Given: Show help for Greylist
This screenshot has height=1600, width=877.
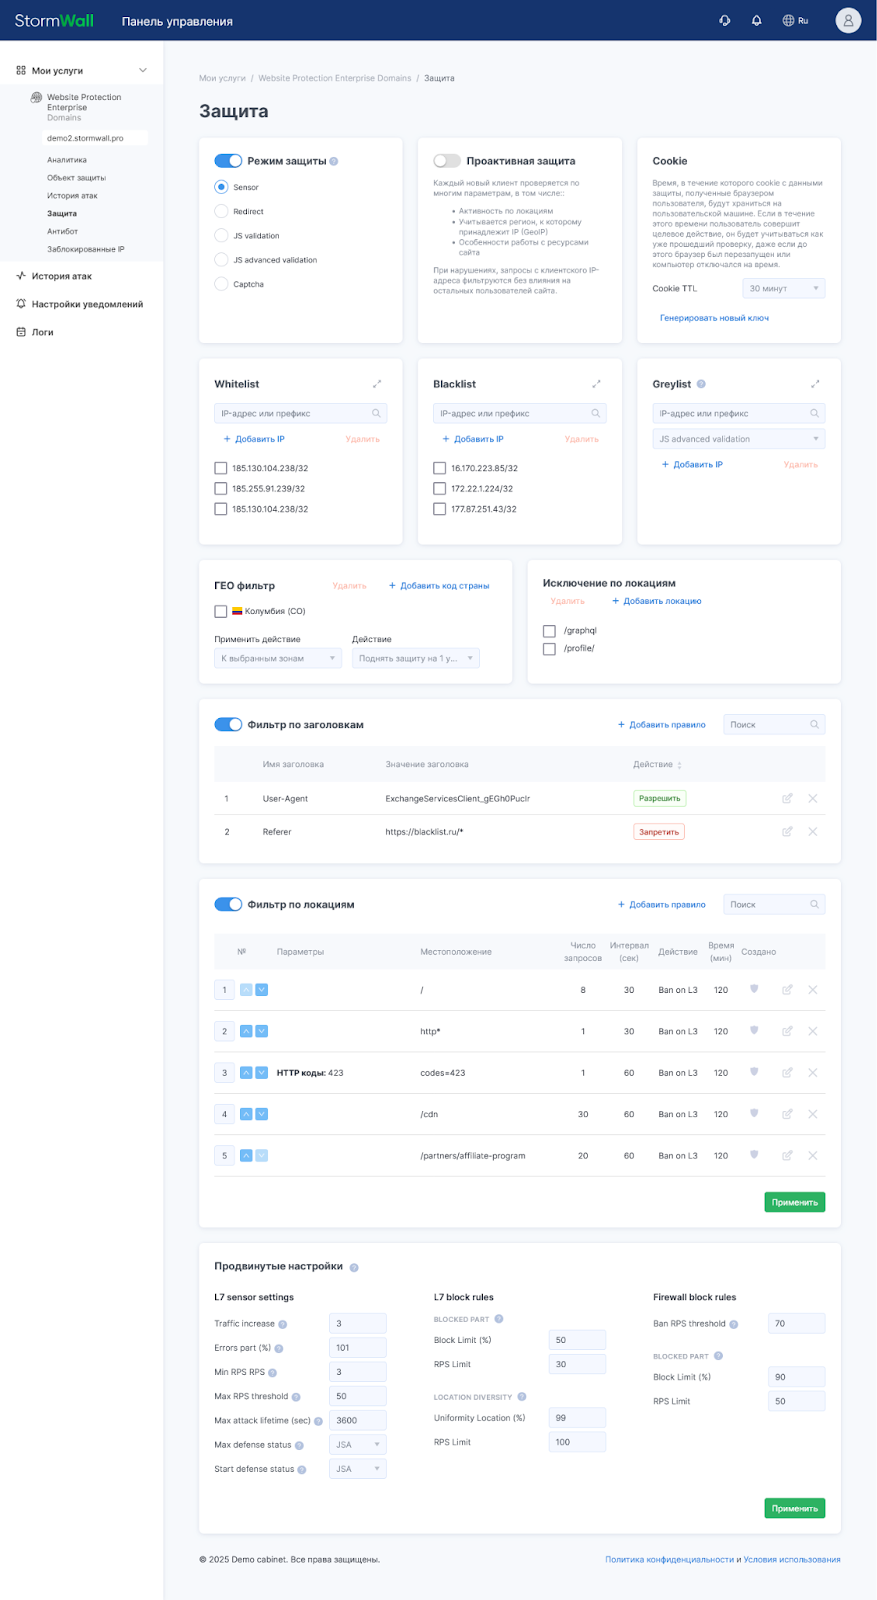Looking at the screenshot, I should click(701, 384).
